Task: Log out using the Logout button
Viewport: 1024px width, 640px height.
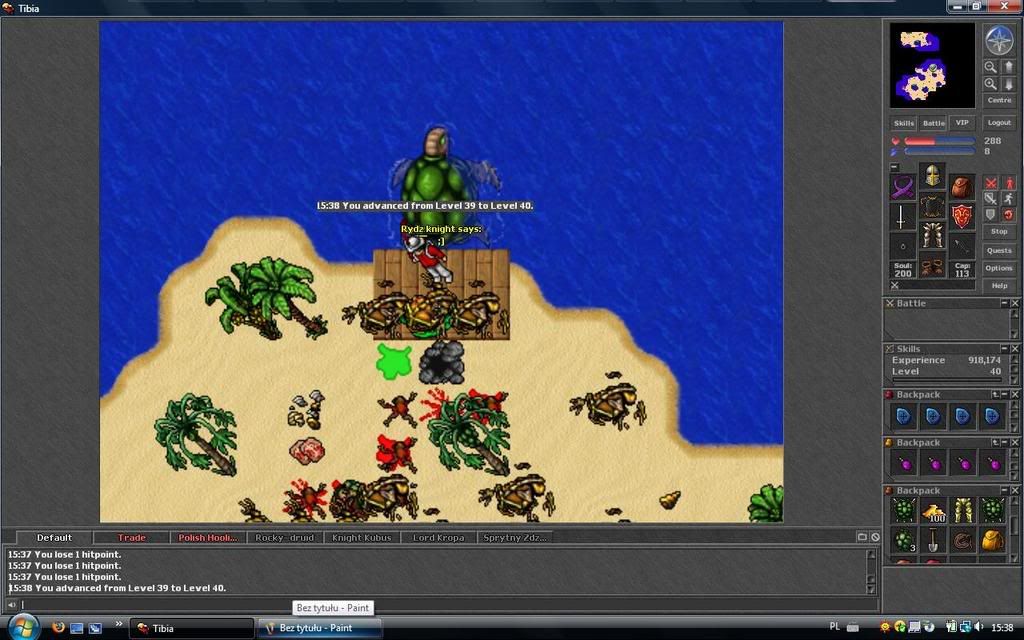Action: (x=999, y=123)
